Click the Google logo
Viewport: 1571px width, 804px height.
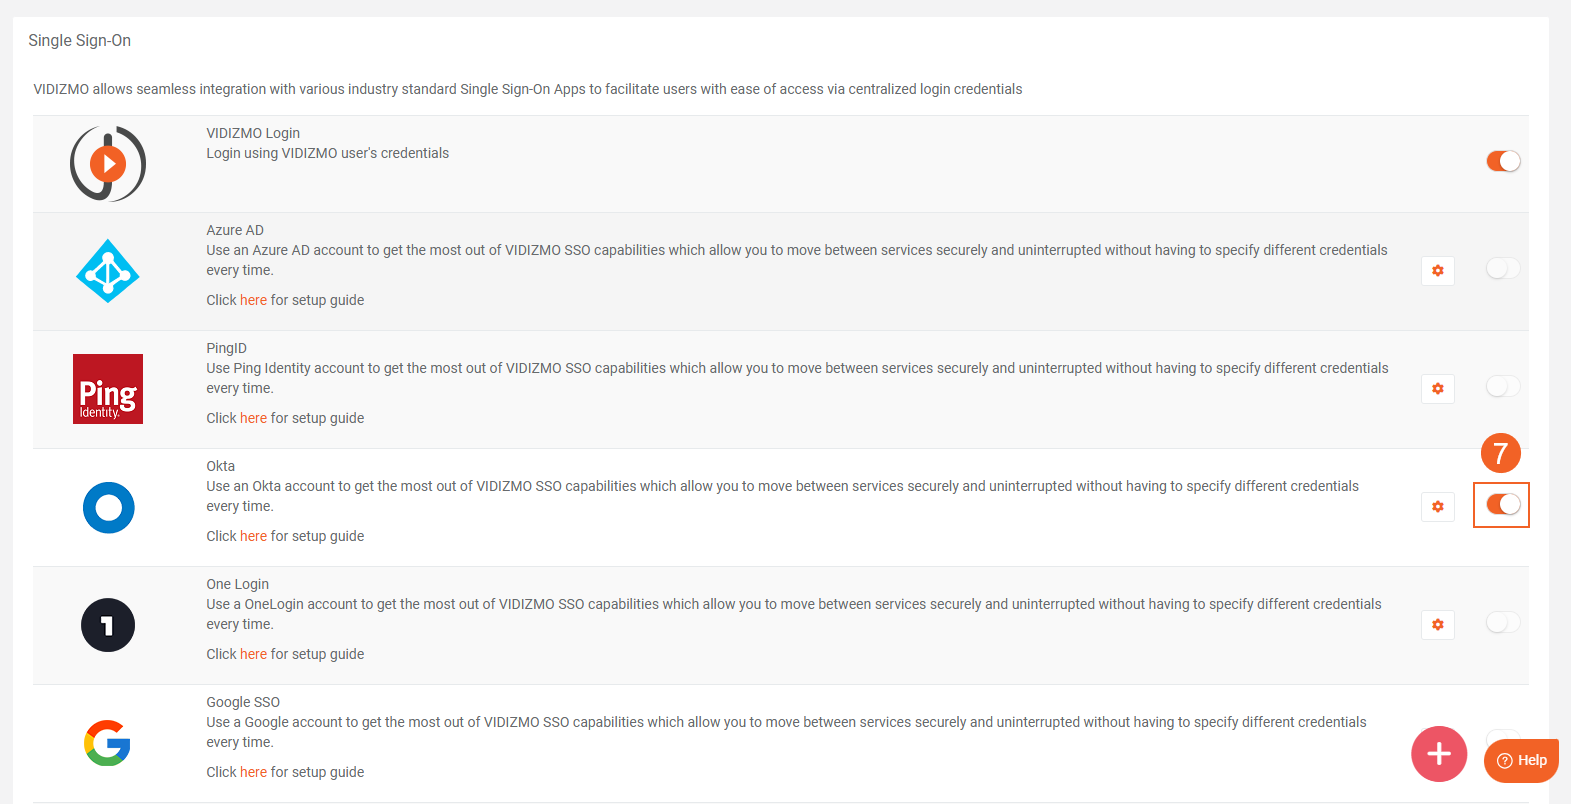click(x=108, y=743)
